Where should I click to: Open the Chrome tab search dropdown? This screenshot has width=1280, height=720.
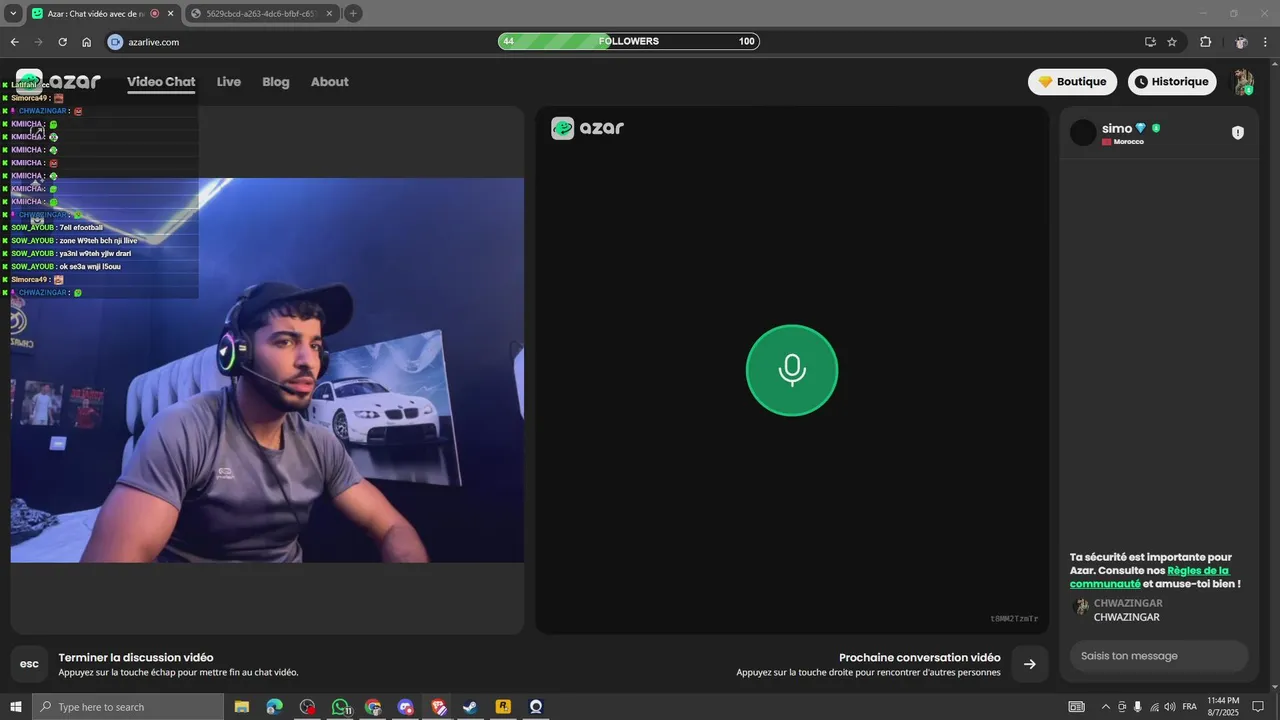pyautogui.click(x=13, y=14)
